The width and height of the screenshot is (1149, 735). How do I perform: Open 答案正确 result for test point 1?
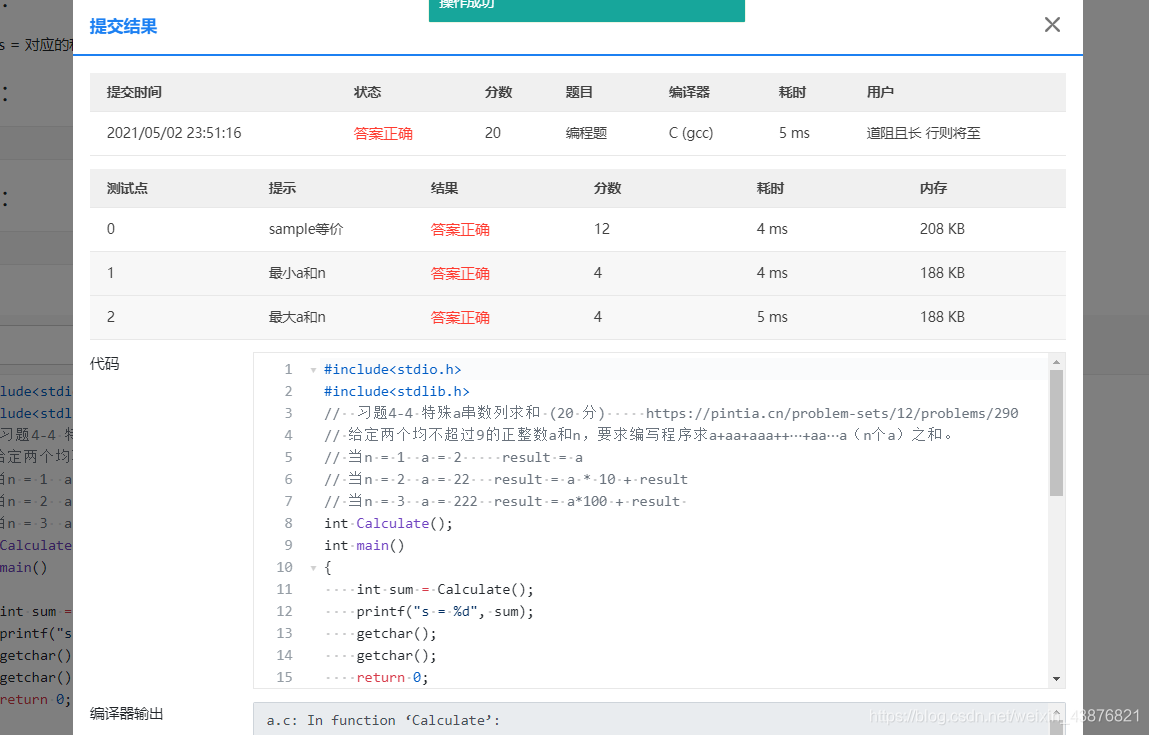tap(460, 273)
